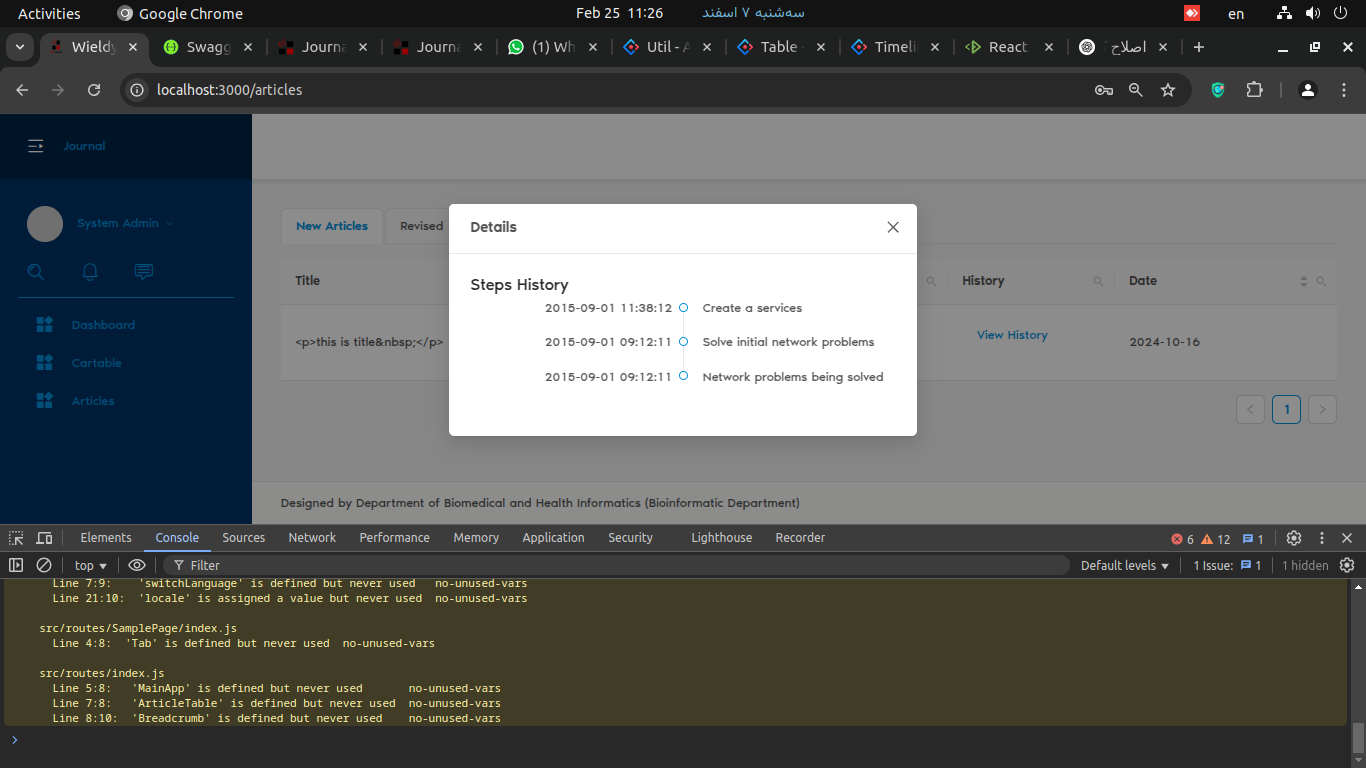The width and height of the screenshot is (1366, 768).
Task: Open the Default levels dropdown
Action: (1124, 565)
